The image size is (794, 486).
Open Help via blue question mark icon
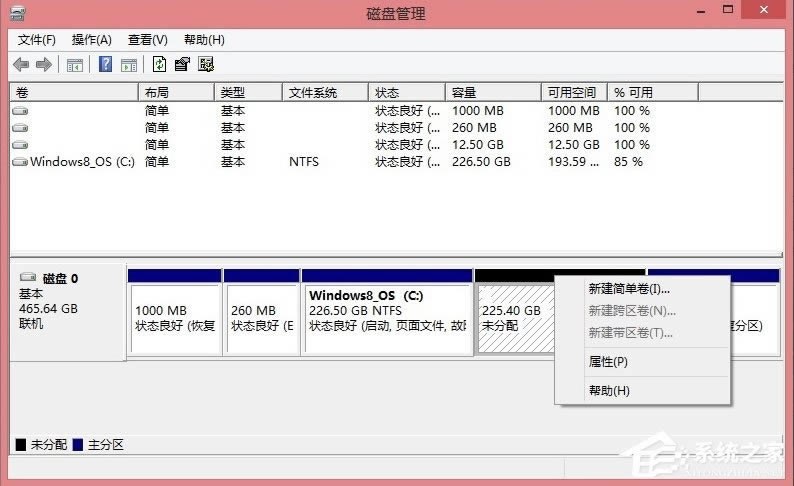(x=105, y=64)
